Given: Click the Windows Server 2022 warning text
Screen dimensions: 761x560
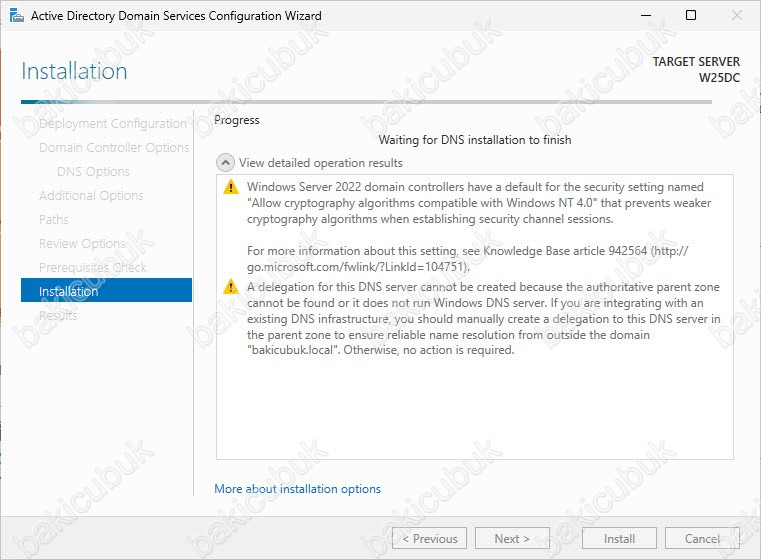Looking at the screenshot, I should coord(479,203).
